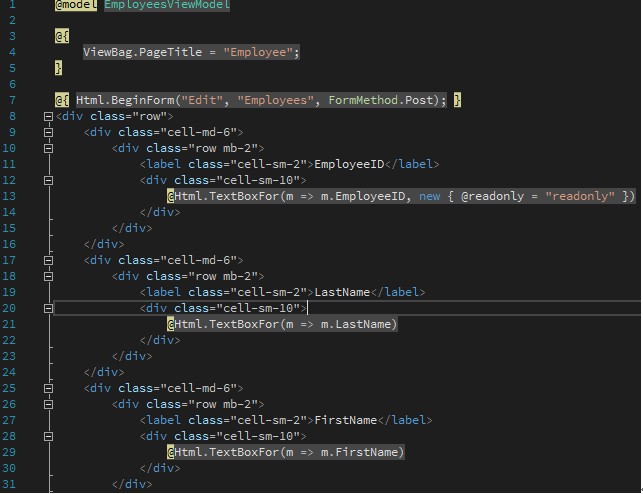Viewport: 643px width, 494px height.
Task: Click the "Edit" string on line 7
Action: pyautogui.click(x=202, y=100)
